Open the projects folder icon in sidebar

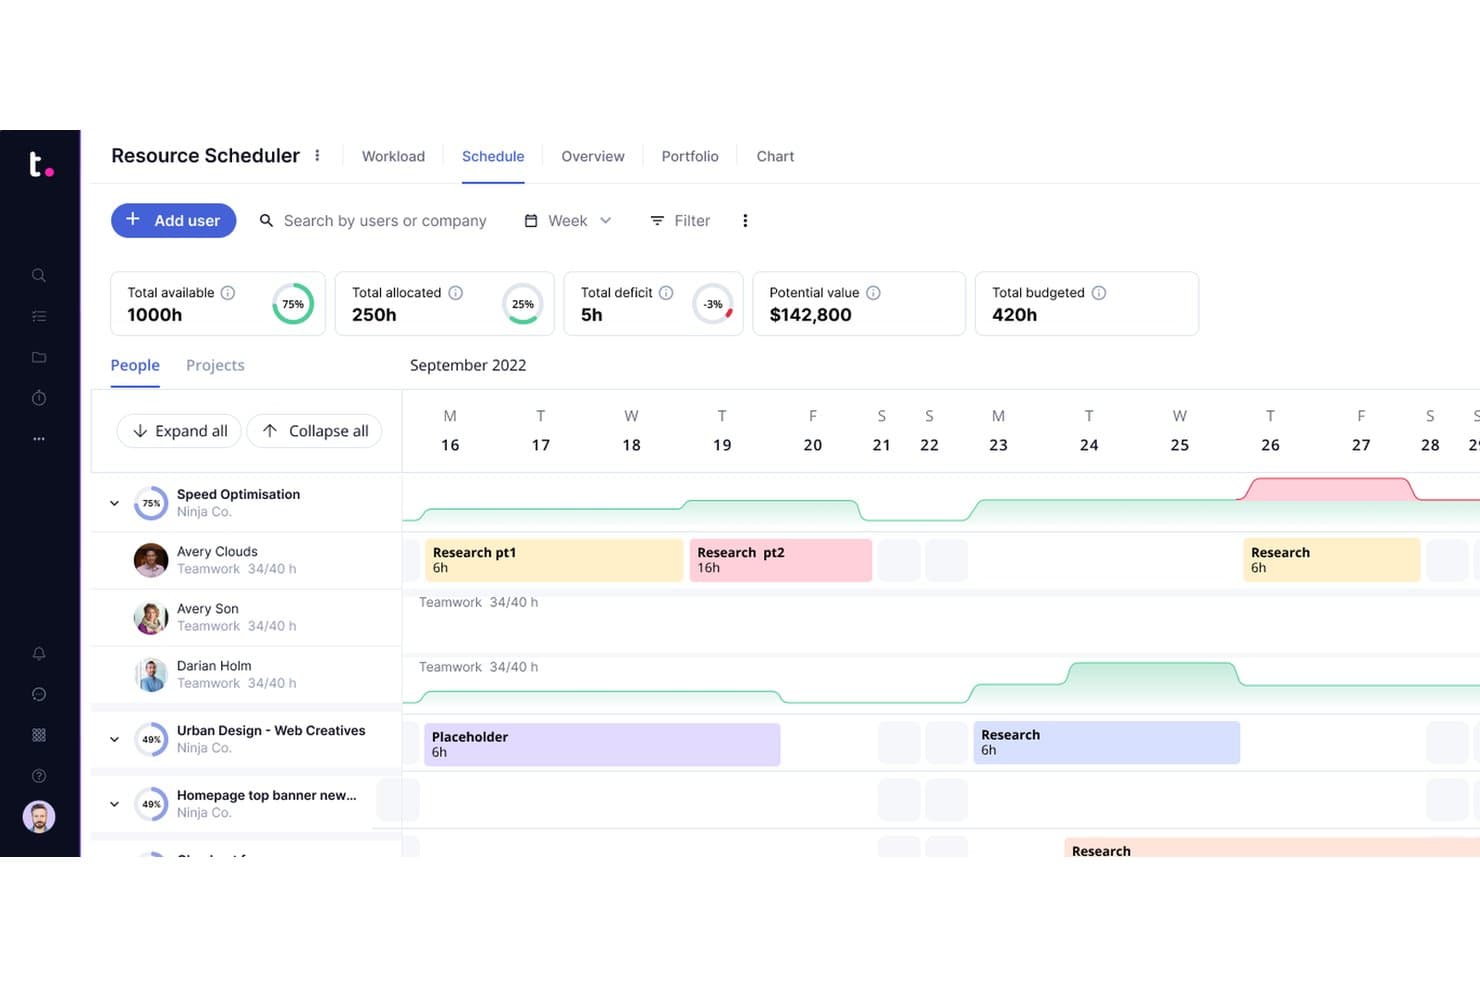click(x=39, y=357)
